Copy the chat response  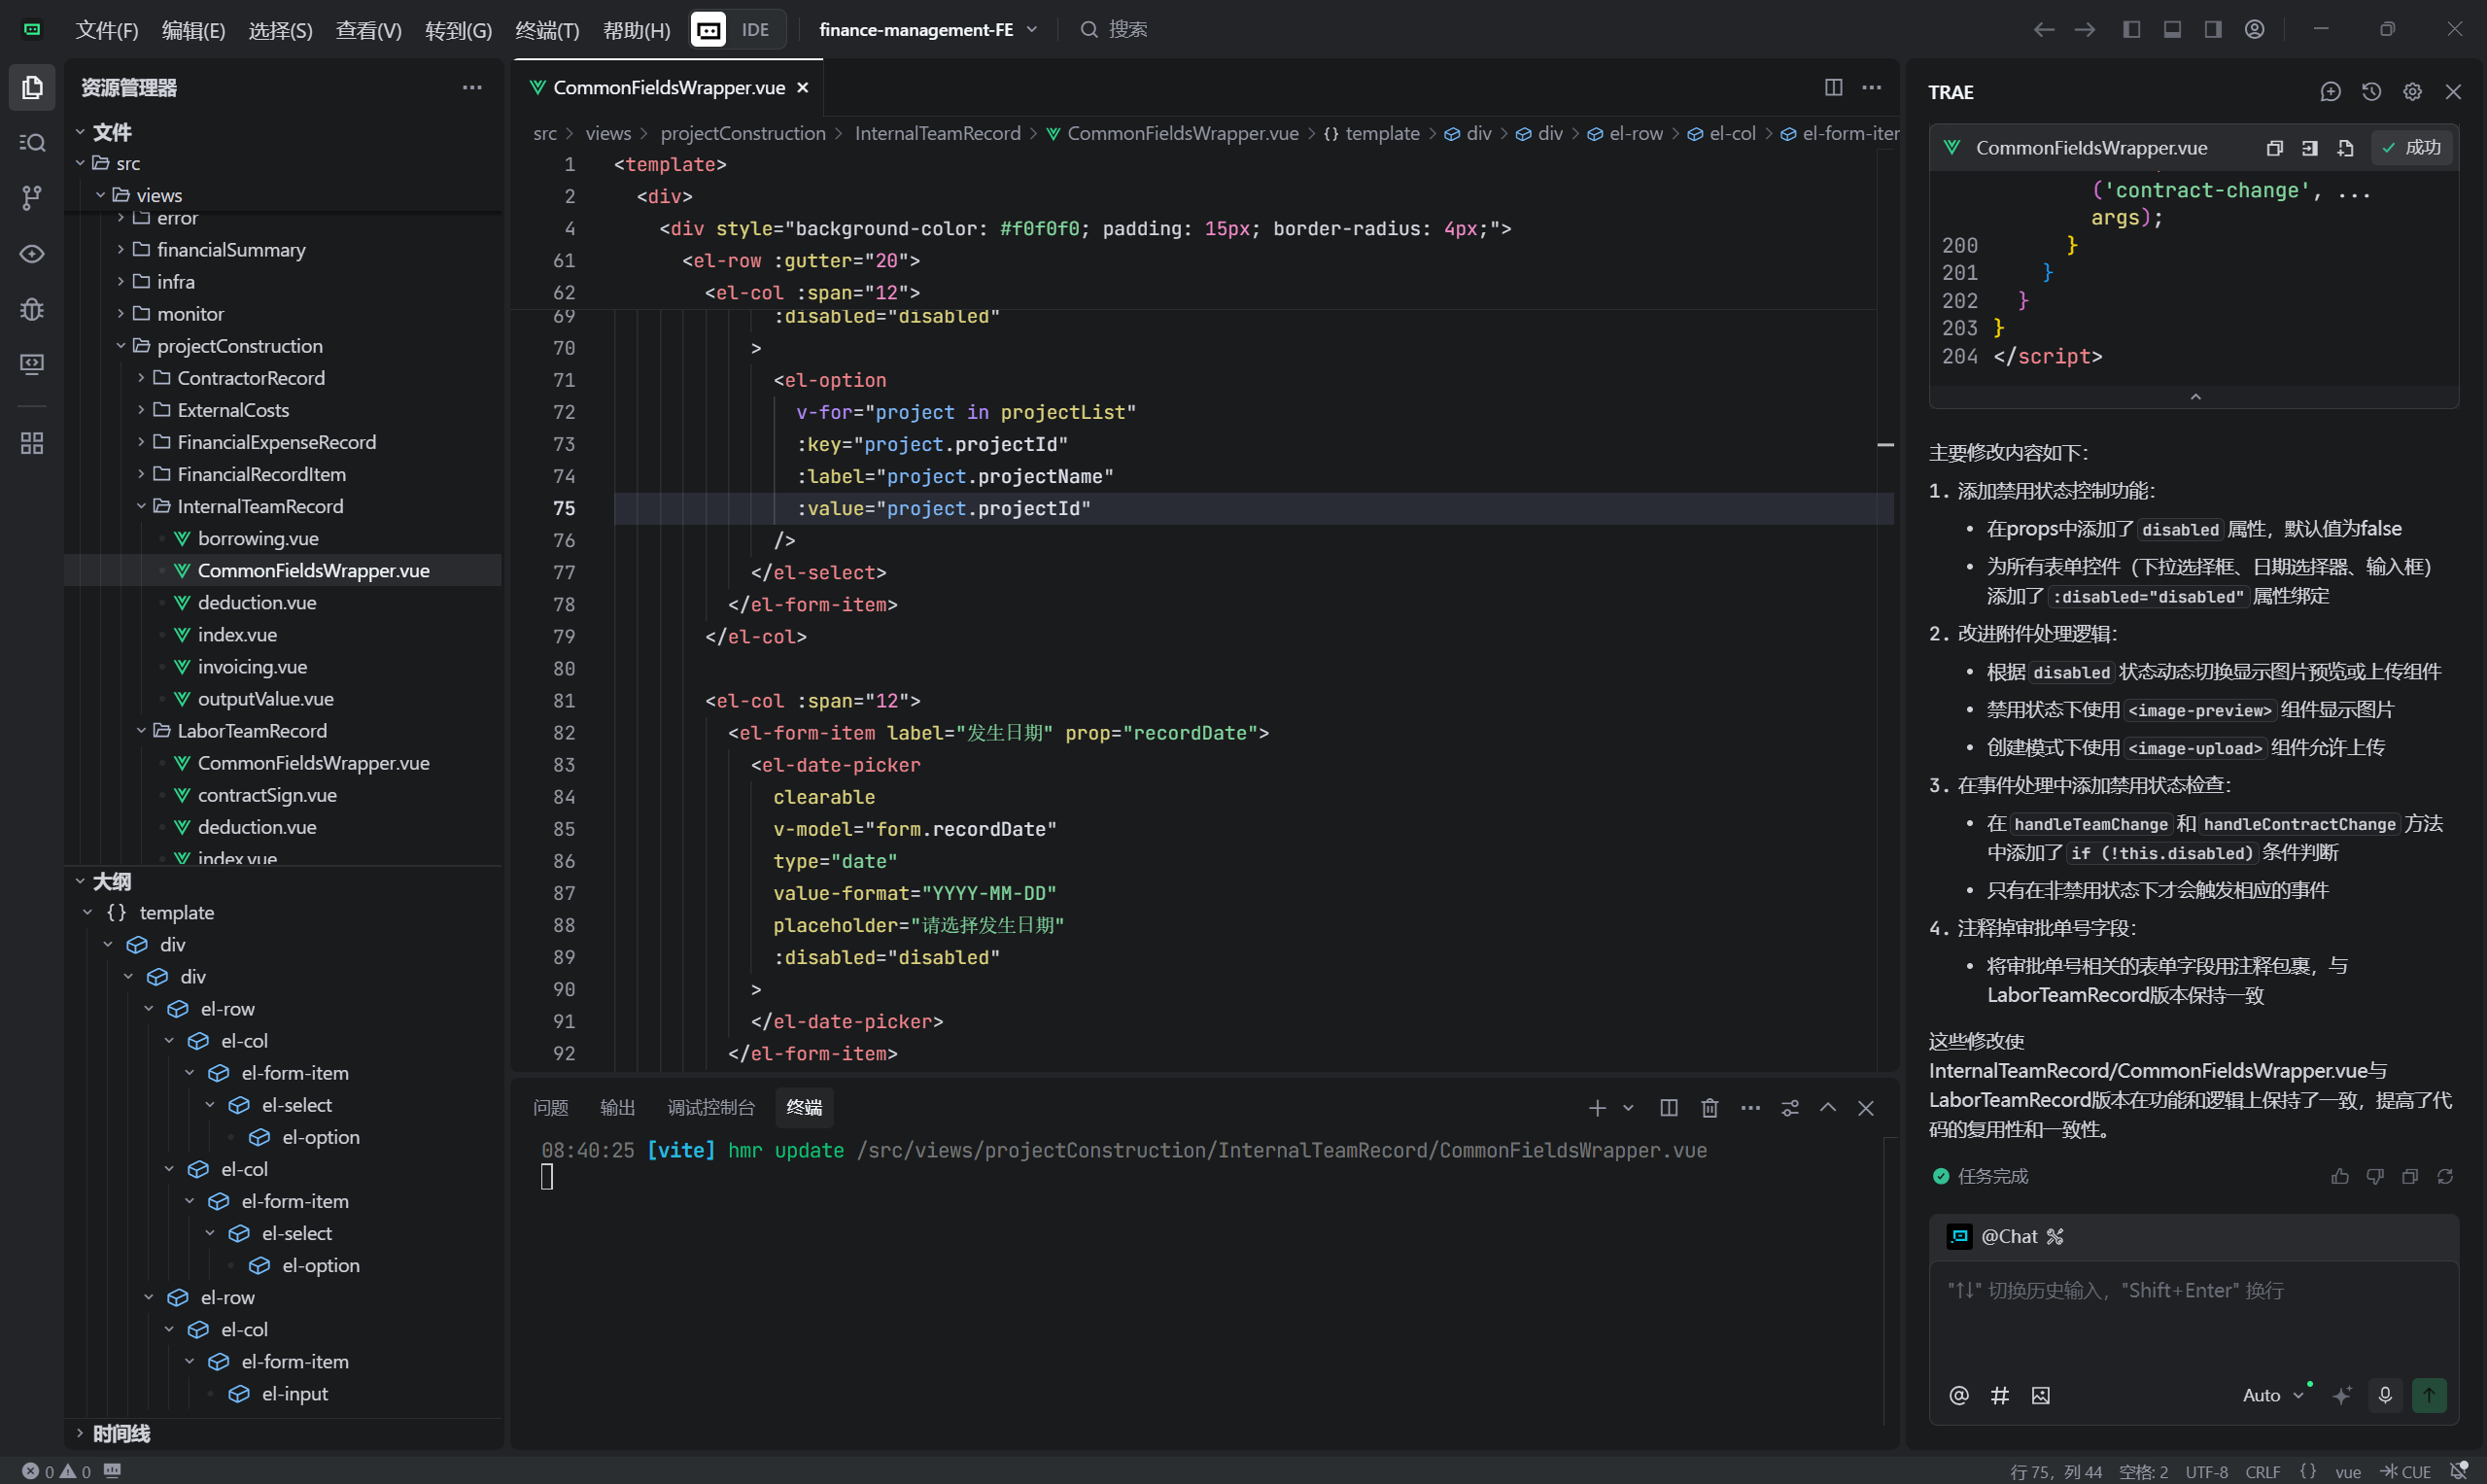(x=2410, y=1176)
